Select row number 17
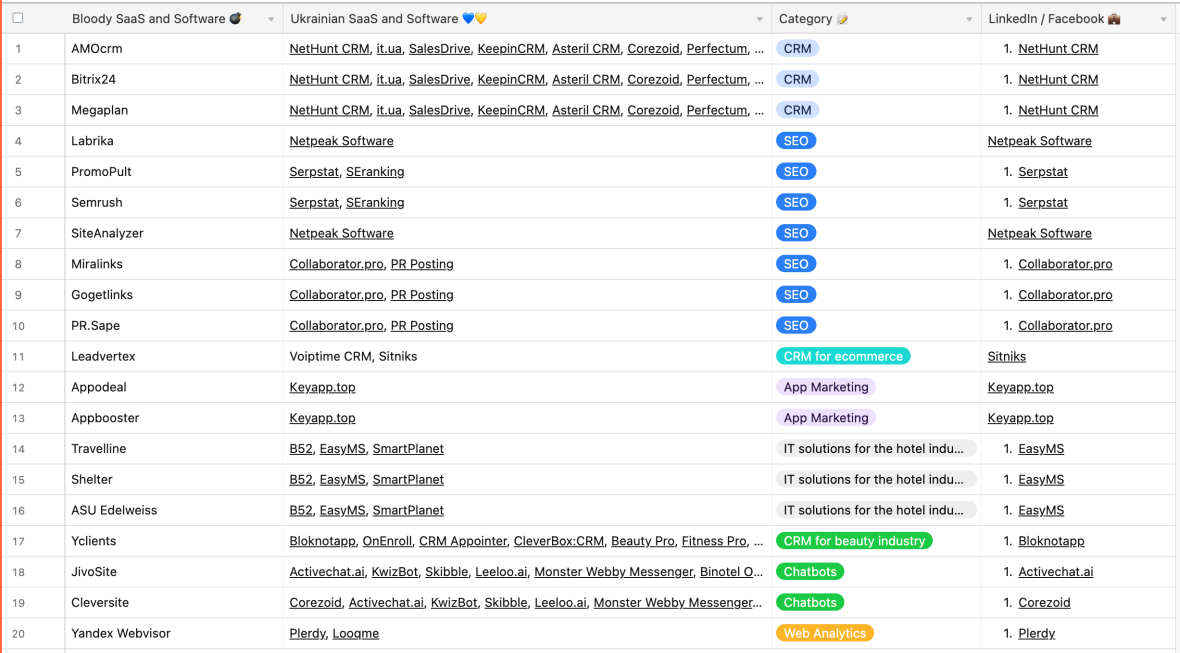This screenshot has height=653, width=1180. pos(18,542)
